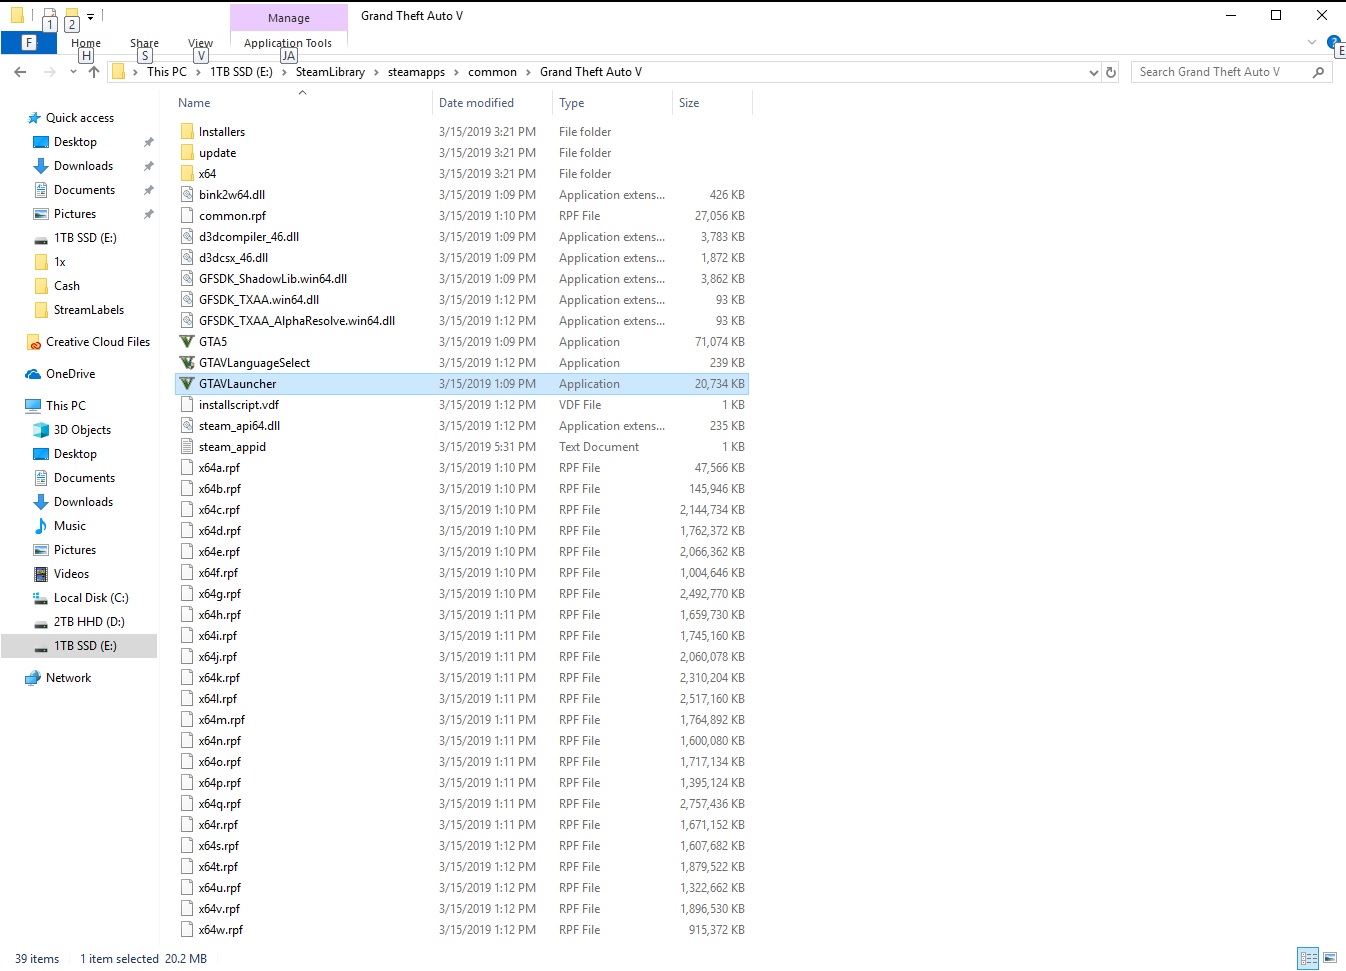Open the recent locations dropdown arrow
The width and height of the screenshot is (1346, 971).
(x=73, y=72)
